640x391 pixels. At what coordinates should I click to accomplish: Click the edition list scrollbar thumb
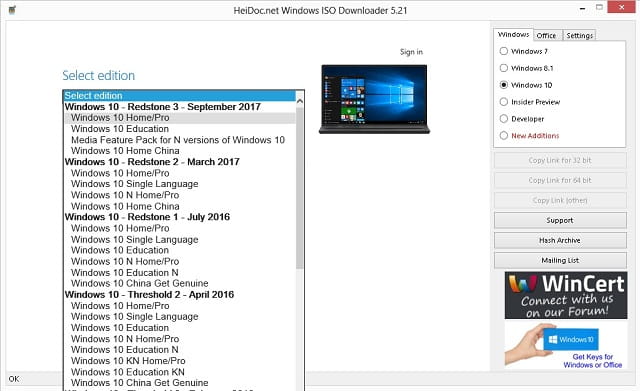coord(300,188)
